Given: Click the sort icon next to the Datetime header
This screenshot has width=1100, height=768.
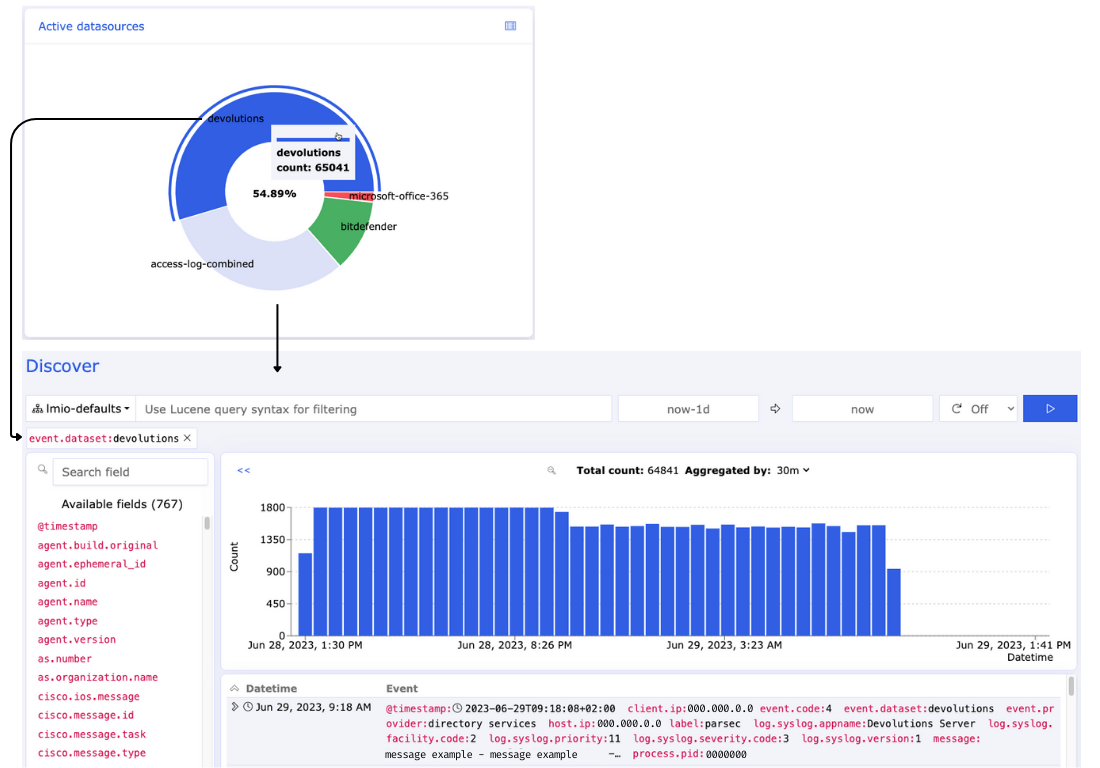Looking at the screenshot, I should [234, 689].
